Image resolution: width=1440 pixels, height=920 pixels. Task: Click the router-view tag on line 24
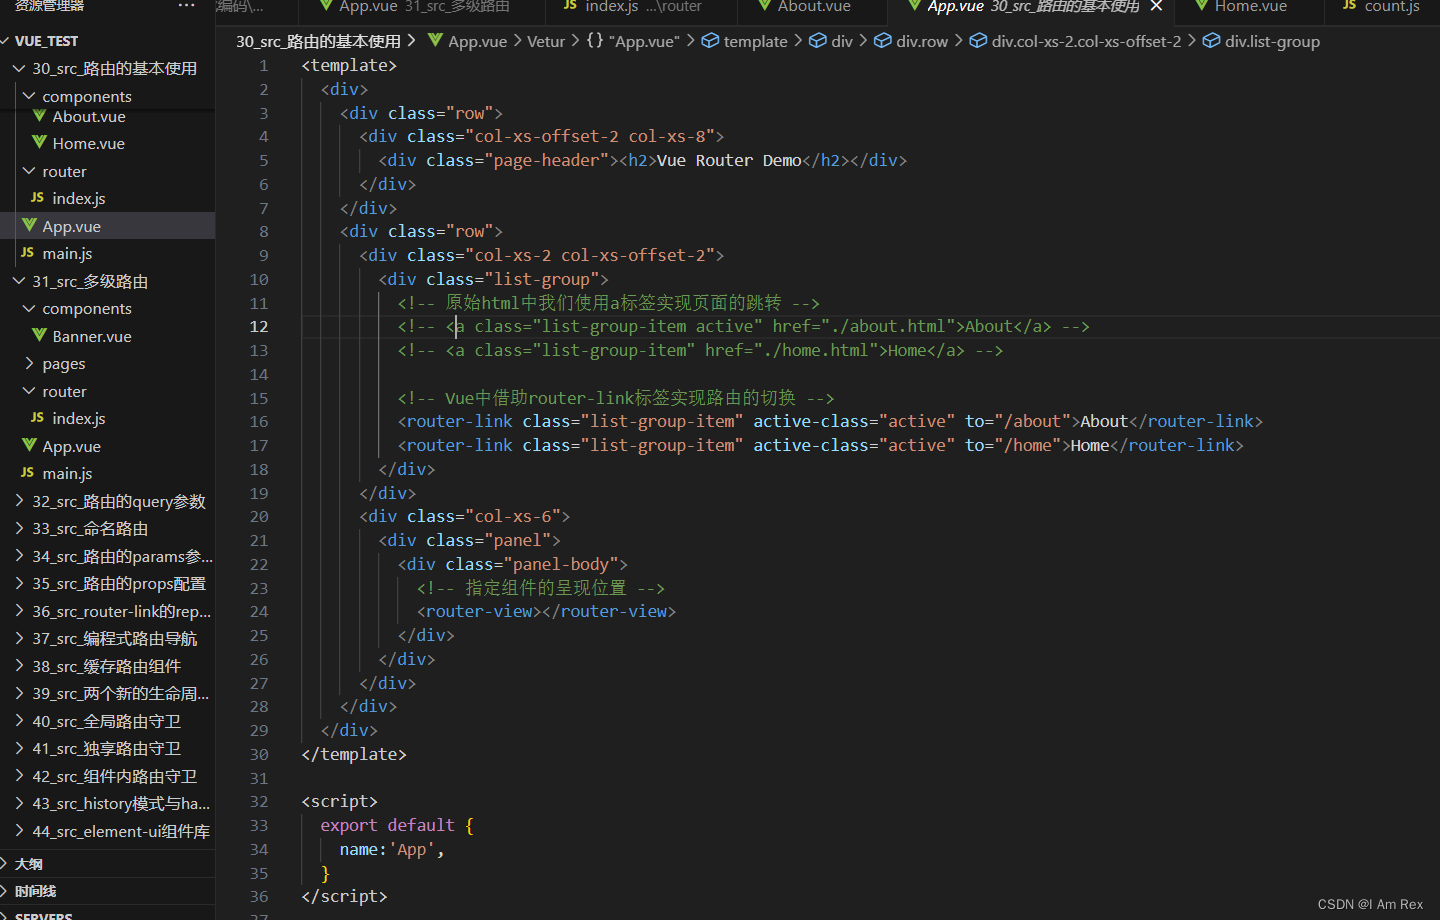point(546,611)
